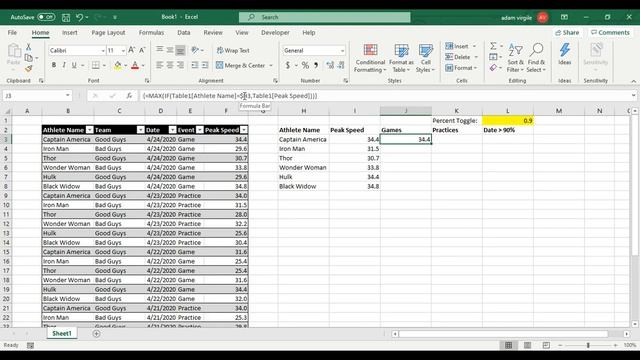
Task: Click the Save icon in title bar
Action: coord(66,17)
